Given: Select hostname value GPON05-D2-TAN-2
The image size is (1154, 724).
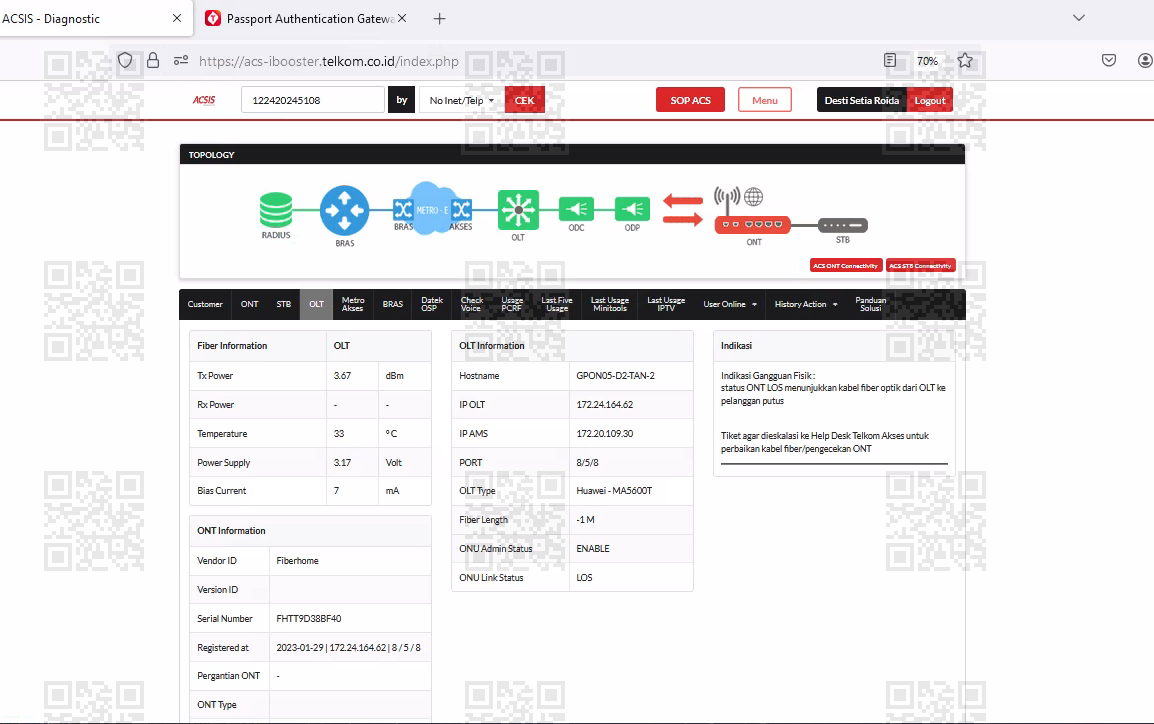Looking at the screenshot, I should point(615,375).
